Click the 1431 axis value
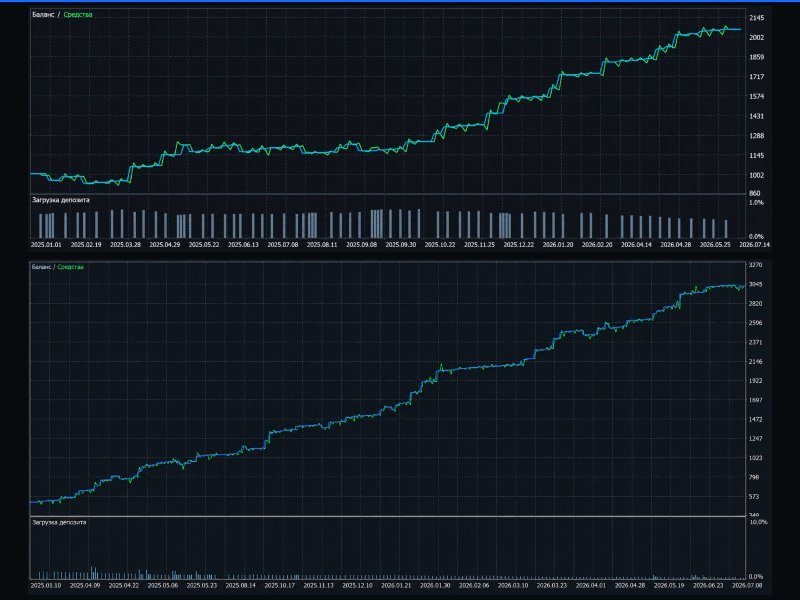This screenshot has height=600, width=800. 757,116
